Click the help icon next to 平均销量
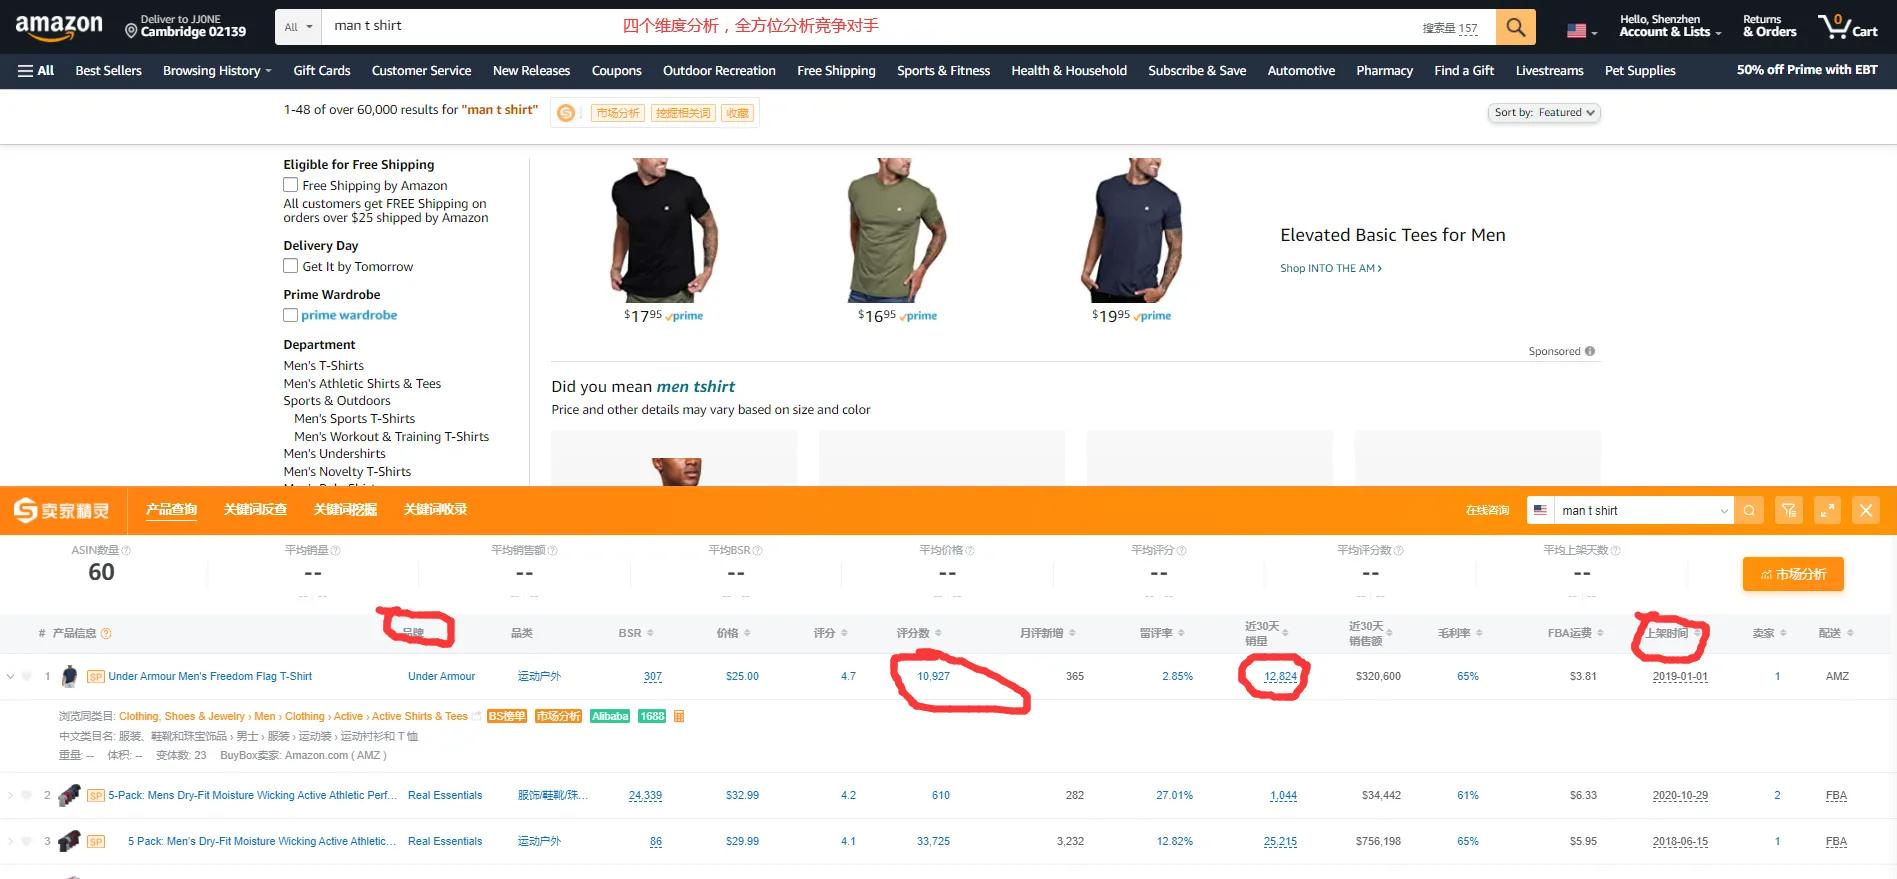 [x=335, y=550]
